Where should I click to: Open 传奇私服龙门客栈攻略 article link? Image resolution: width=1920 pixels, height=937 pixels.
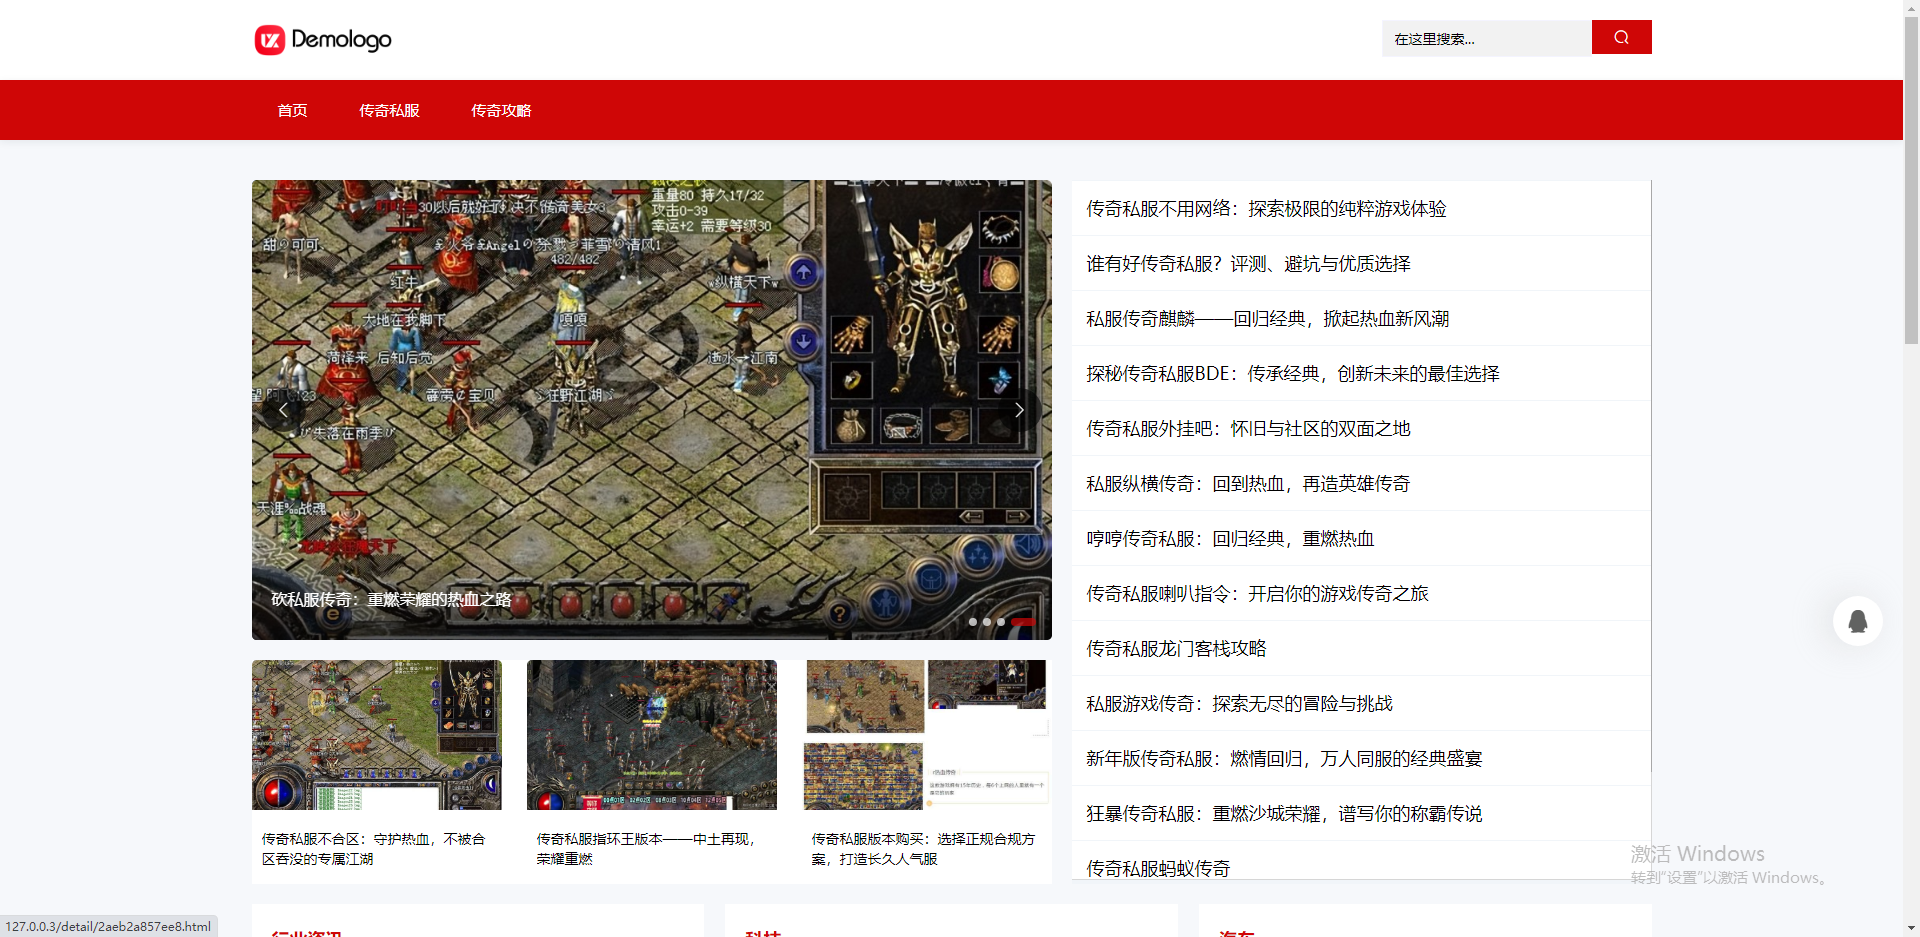point(1176,649)
